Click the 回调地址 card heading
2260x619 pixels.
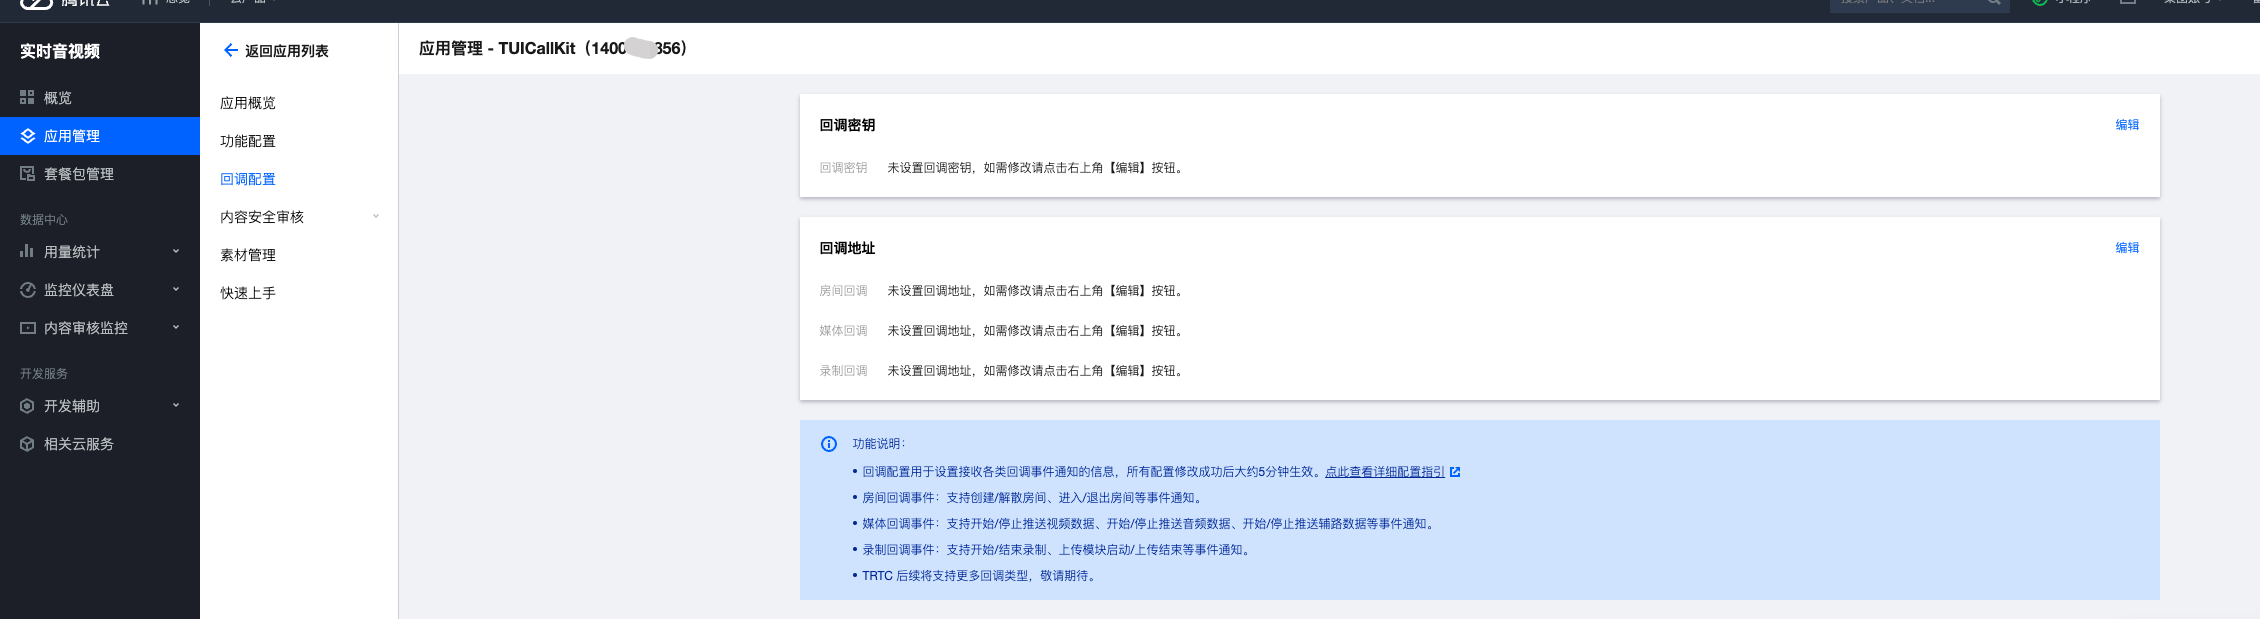tap(847, 248)
